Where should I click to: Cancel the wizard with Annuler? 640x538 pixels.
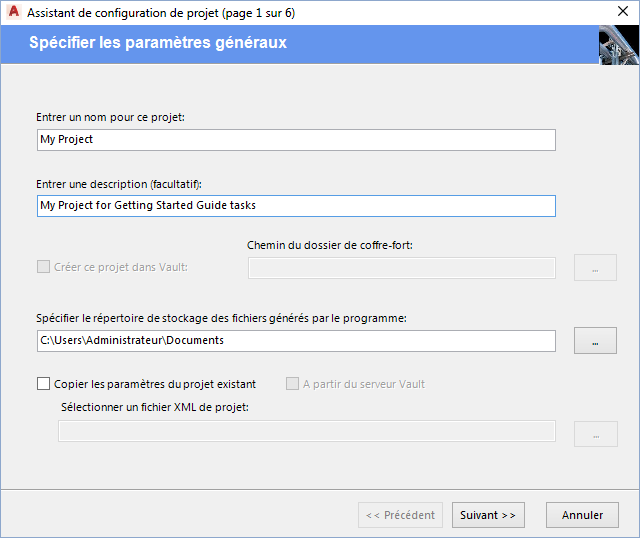pos(582,515)
